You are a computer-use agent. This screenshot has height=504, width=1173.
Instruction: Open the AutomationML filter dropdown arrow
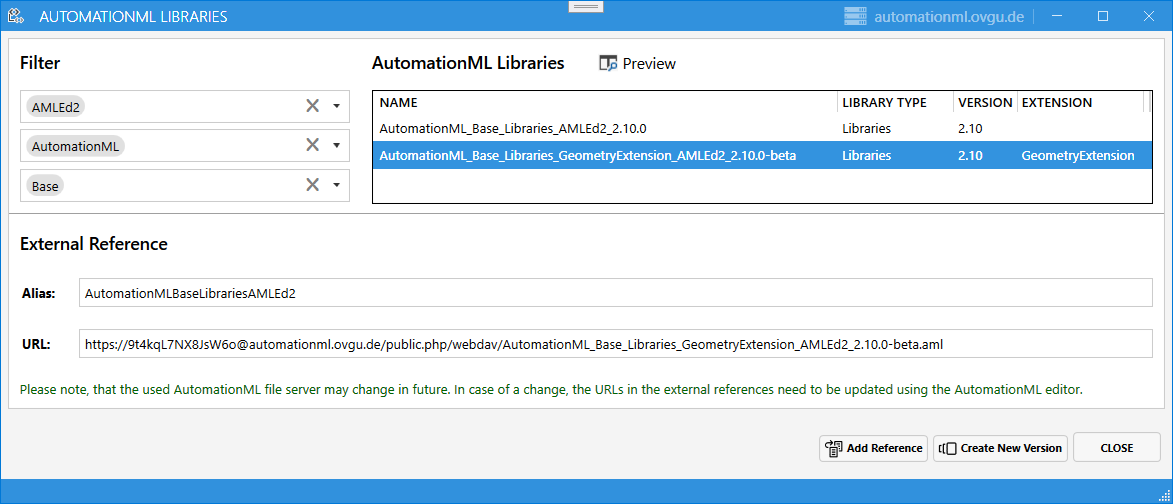337,146
